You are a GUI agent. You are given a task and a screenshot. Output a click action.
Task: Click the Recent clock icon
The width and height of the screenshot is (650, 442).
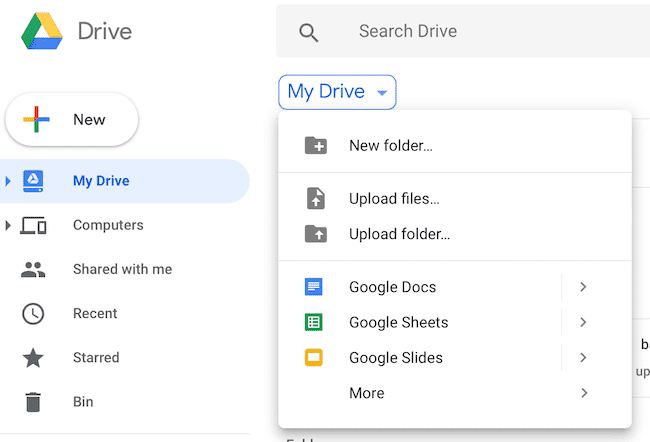pyautogui.click(x=33, y=313)
